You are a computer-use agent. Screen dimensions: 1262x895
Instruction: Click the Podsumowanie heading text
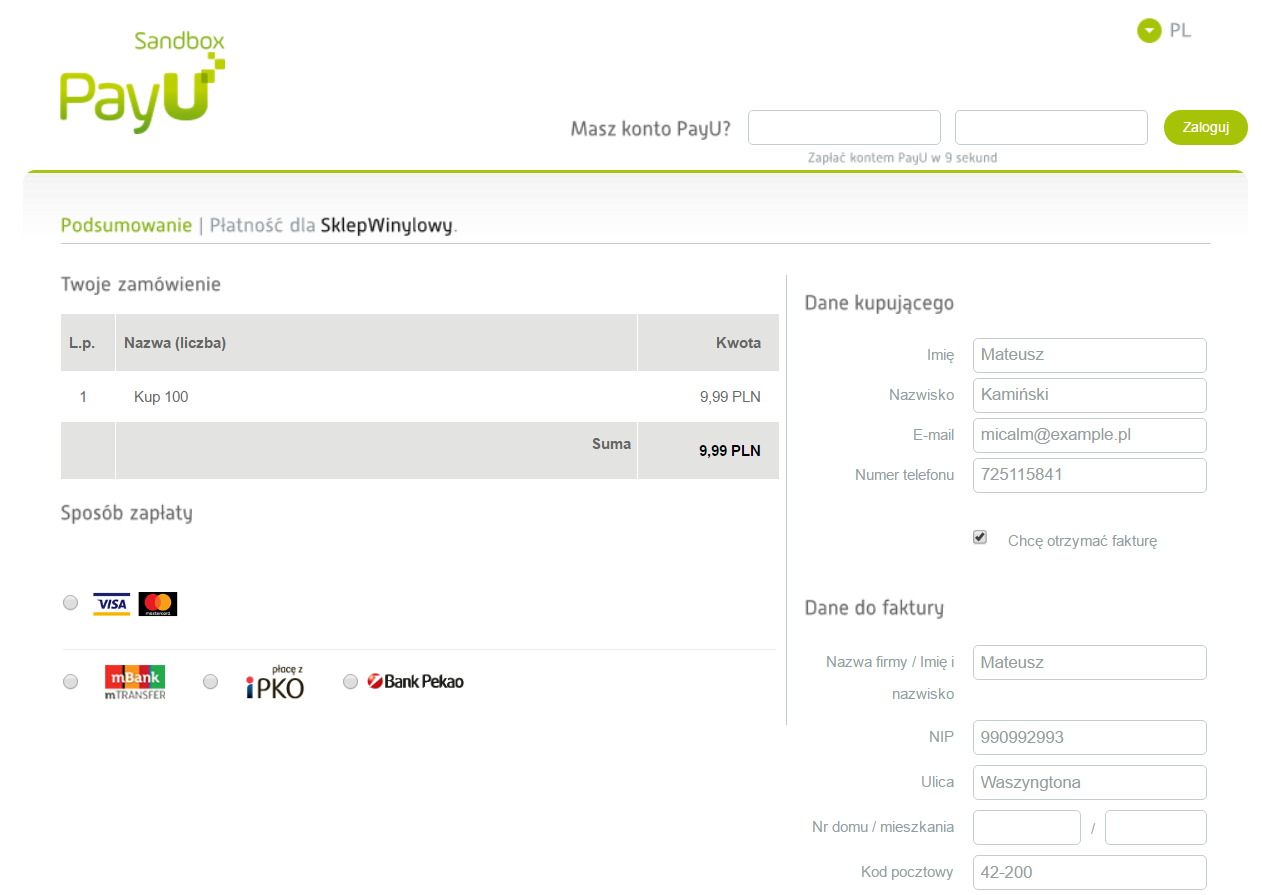point(126,225)
